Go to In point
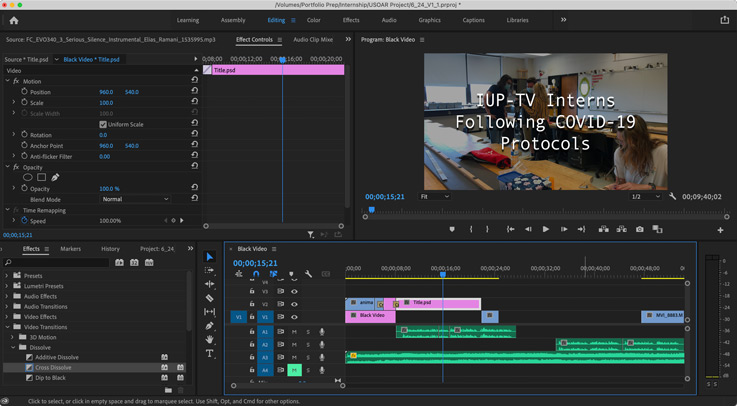 pyautogui.click(x=510, y=229)
